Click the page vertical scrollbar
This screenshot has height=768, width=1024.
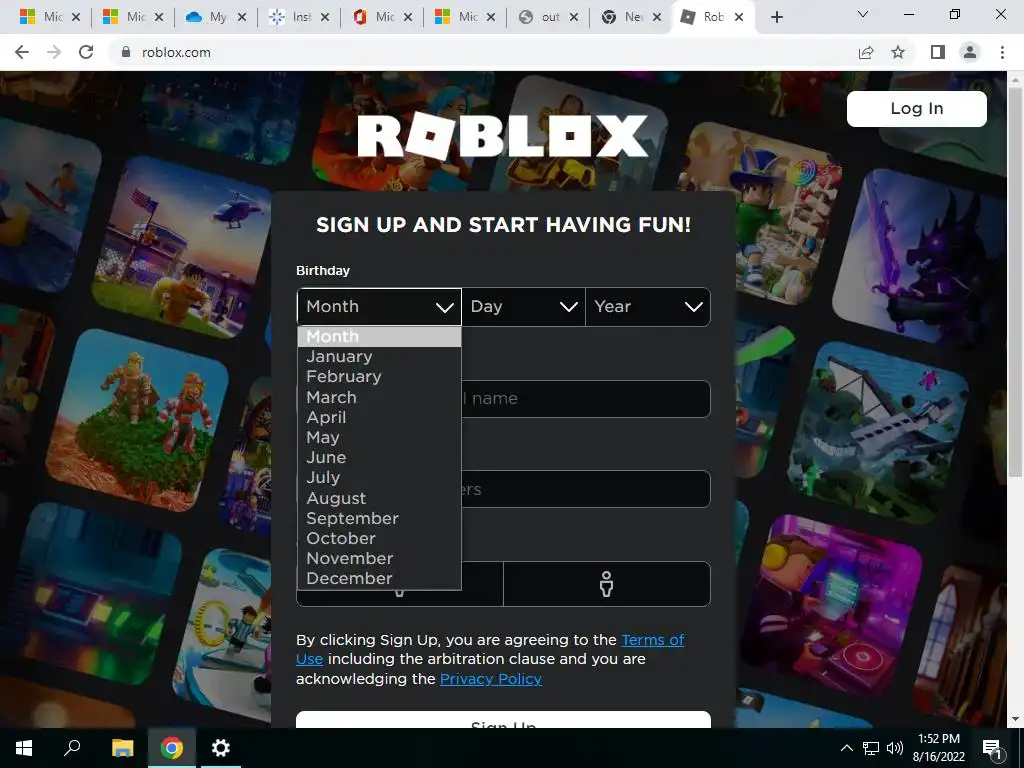[x=1014, y=281]
